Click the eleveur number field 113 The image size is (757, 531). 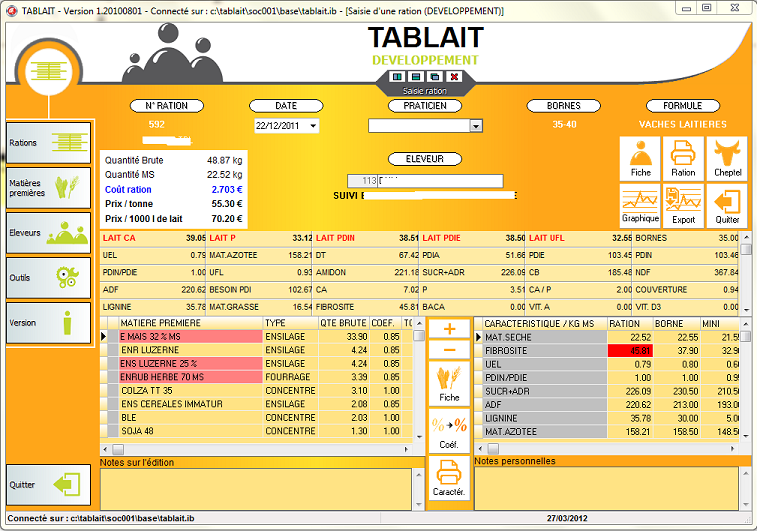tap(363, 181)
